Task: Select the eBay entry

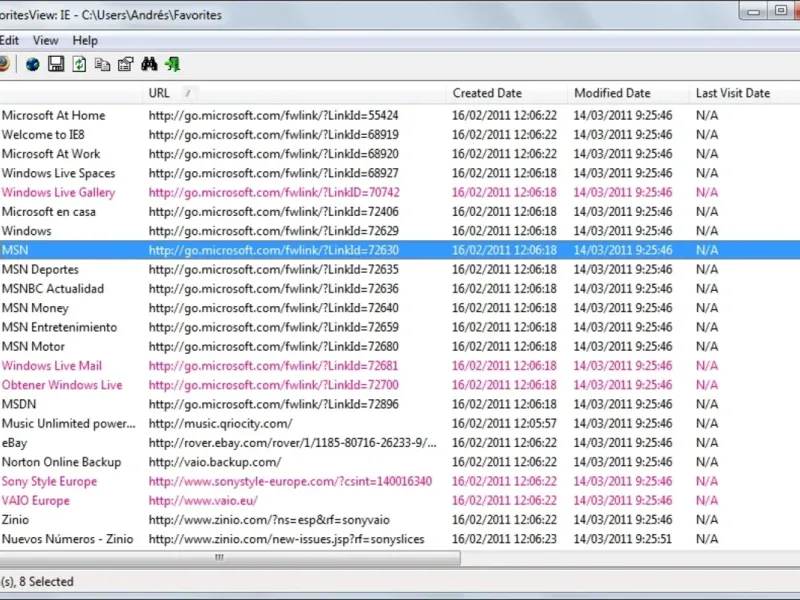Action: pos(14,443)
